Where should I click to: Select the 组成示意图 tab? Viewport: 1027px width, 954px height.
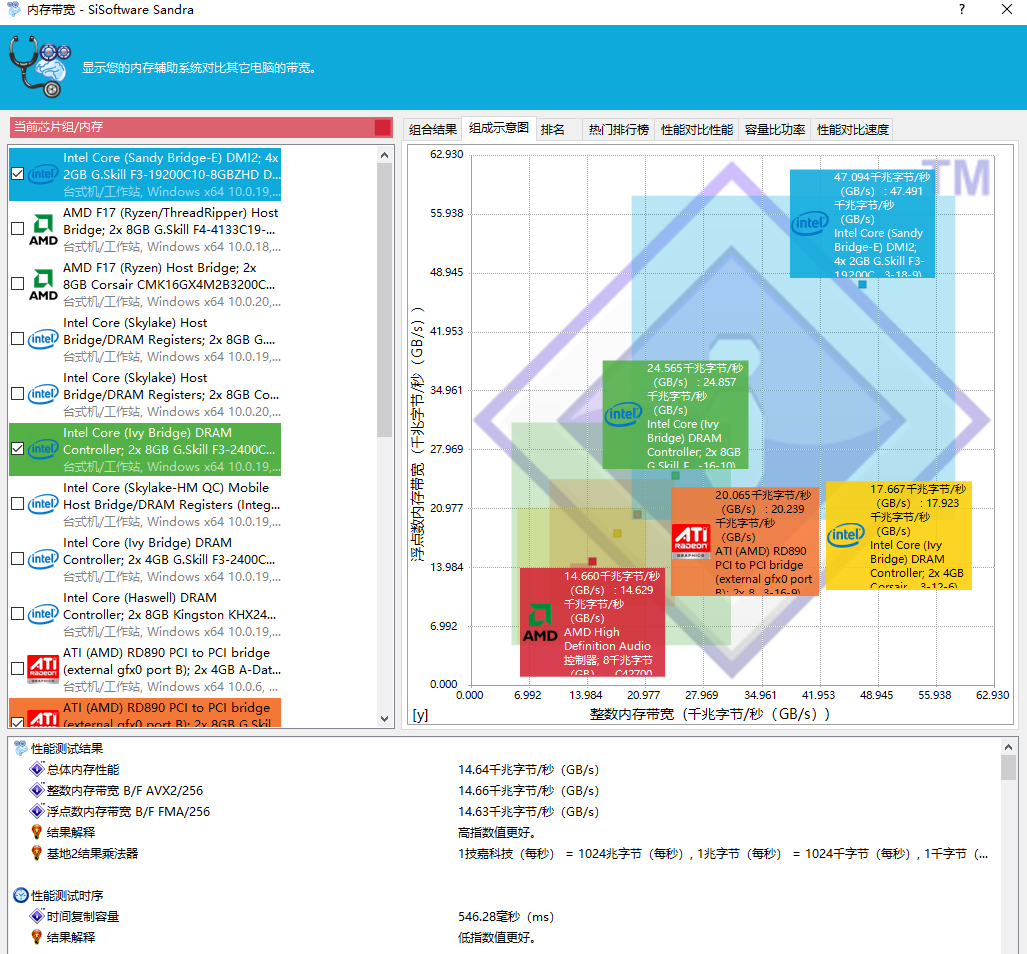499,128
